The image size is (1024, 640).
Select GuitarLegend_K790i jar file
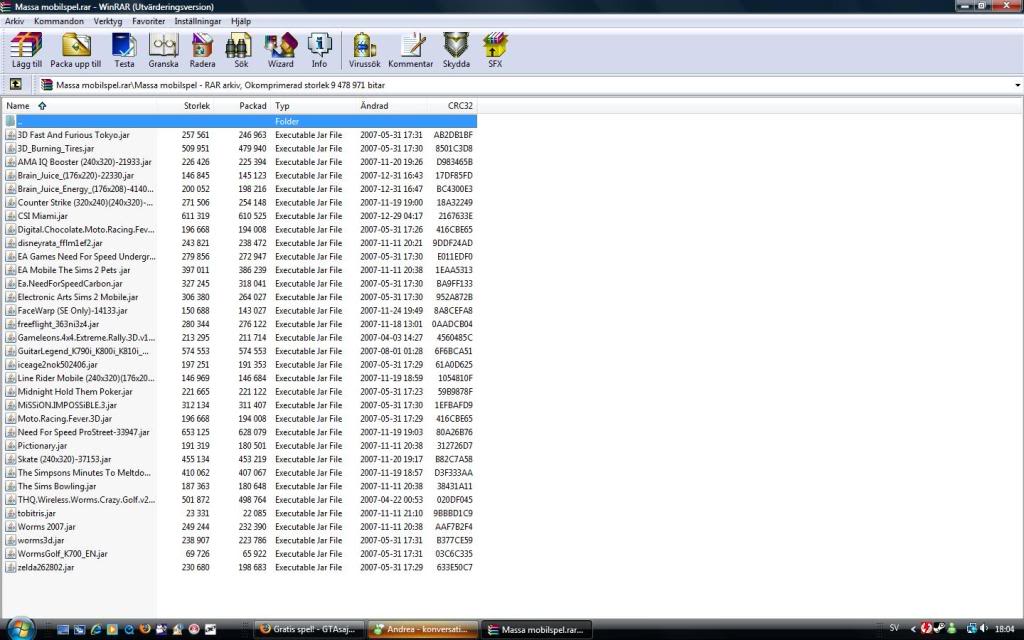[83, 351]
